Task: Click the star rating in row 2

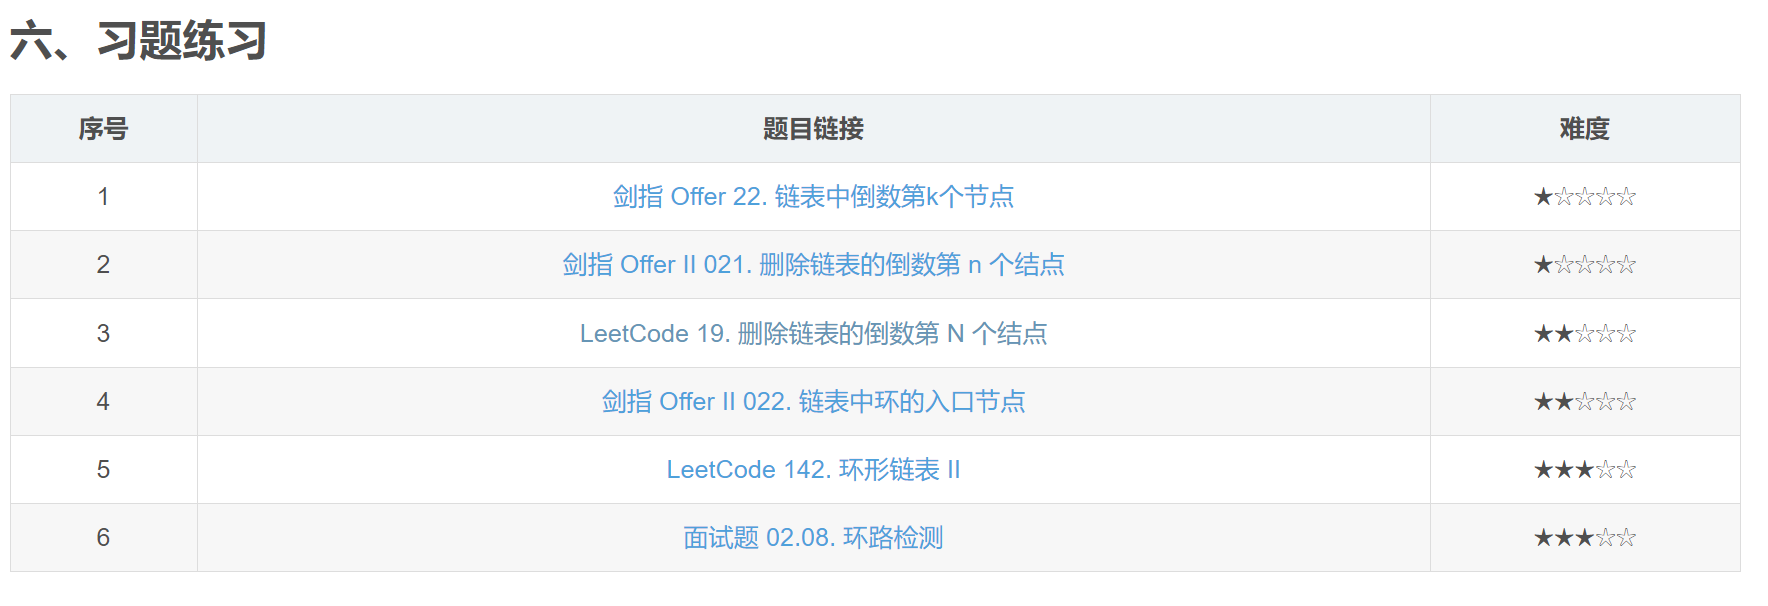Action: [1584, 265]
